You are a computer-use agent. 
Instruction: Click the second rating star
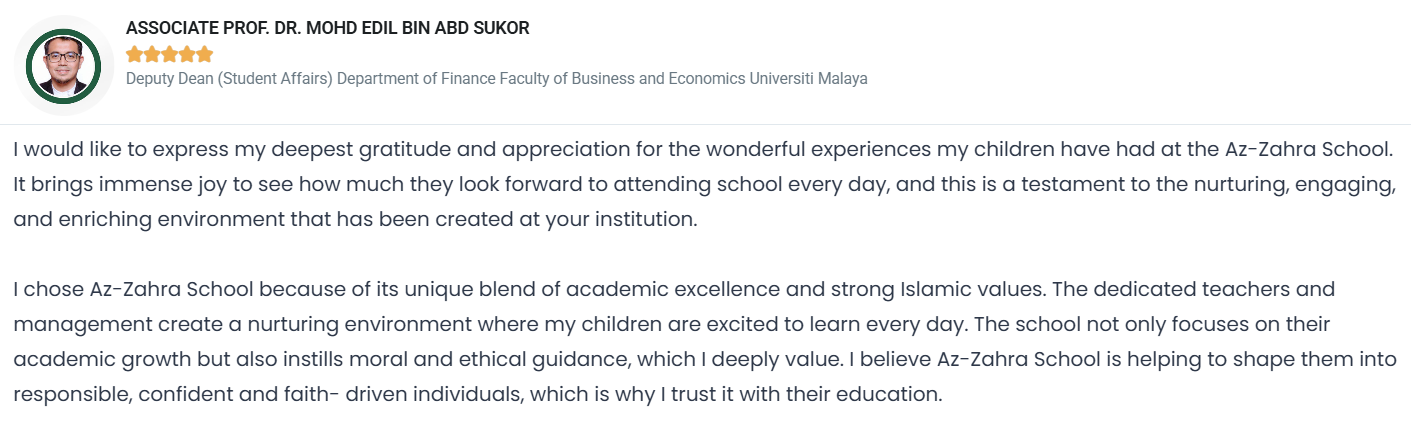pyautogui.click(x=152, y=54)
